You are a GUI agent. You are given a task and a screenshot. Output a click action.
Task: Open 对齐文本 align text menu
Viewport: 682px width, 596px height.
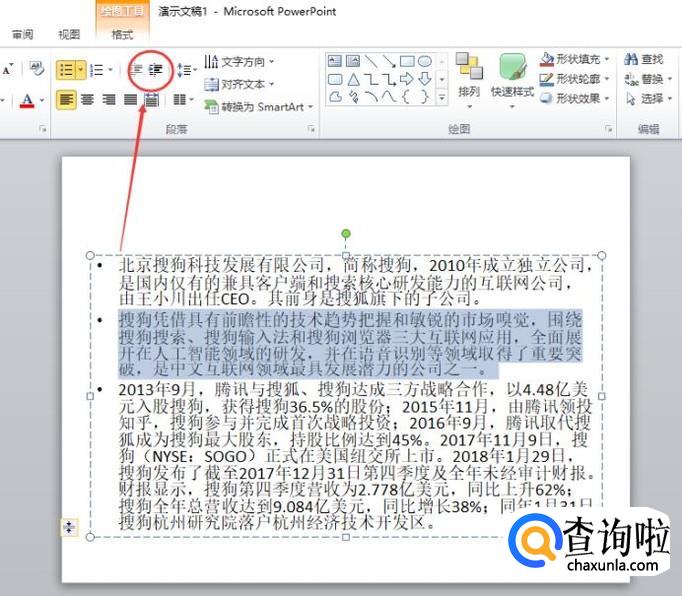tap(239, 84)
